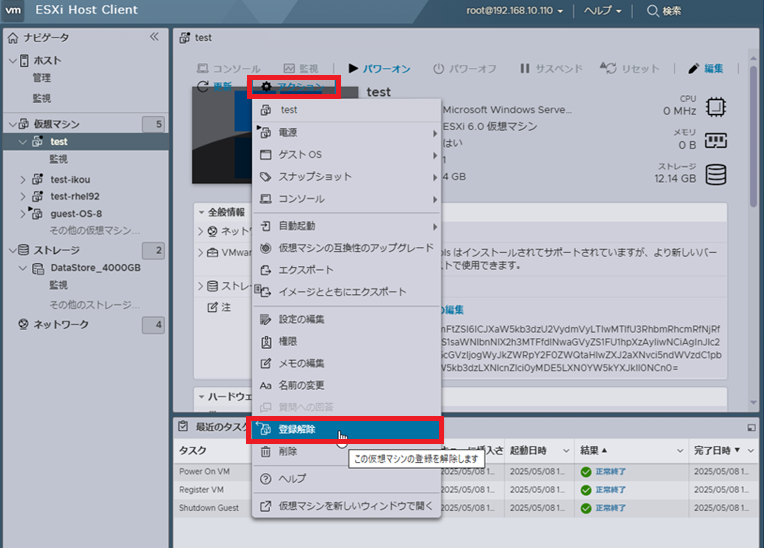Image resolution: width=764 pixels, height=548 pixels.
Task: Collapse the DataStore_4000GB tree node
Action: (22, 268)
